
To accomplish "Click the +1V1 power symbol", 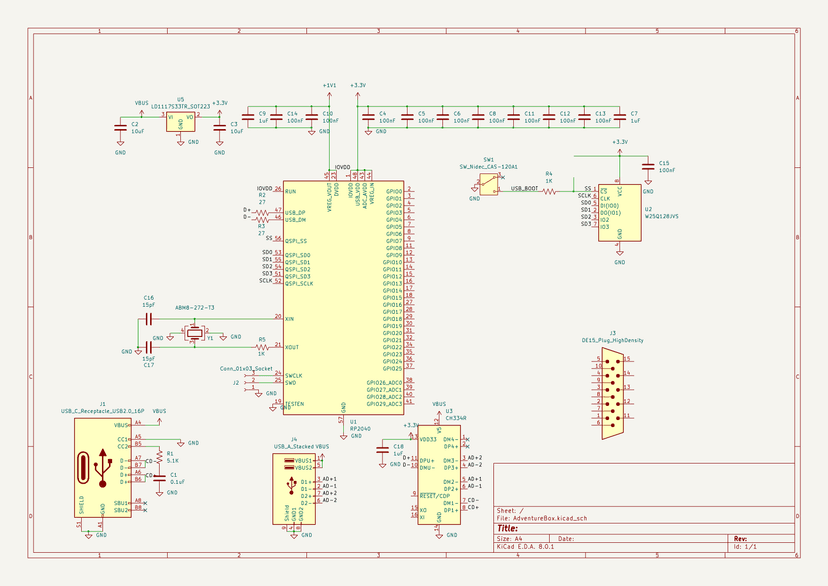I will [x=329, y=90].
